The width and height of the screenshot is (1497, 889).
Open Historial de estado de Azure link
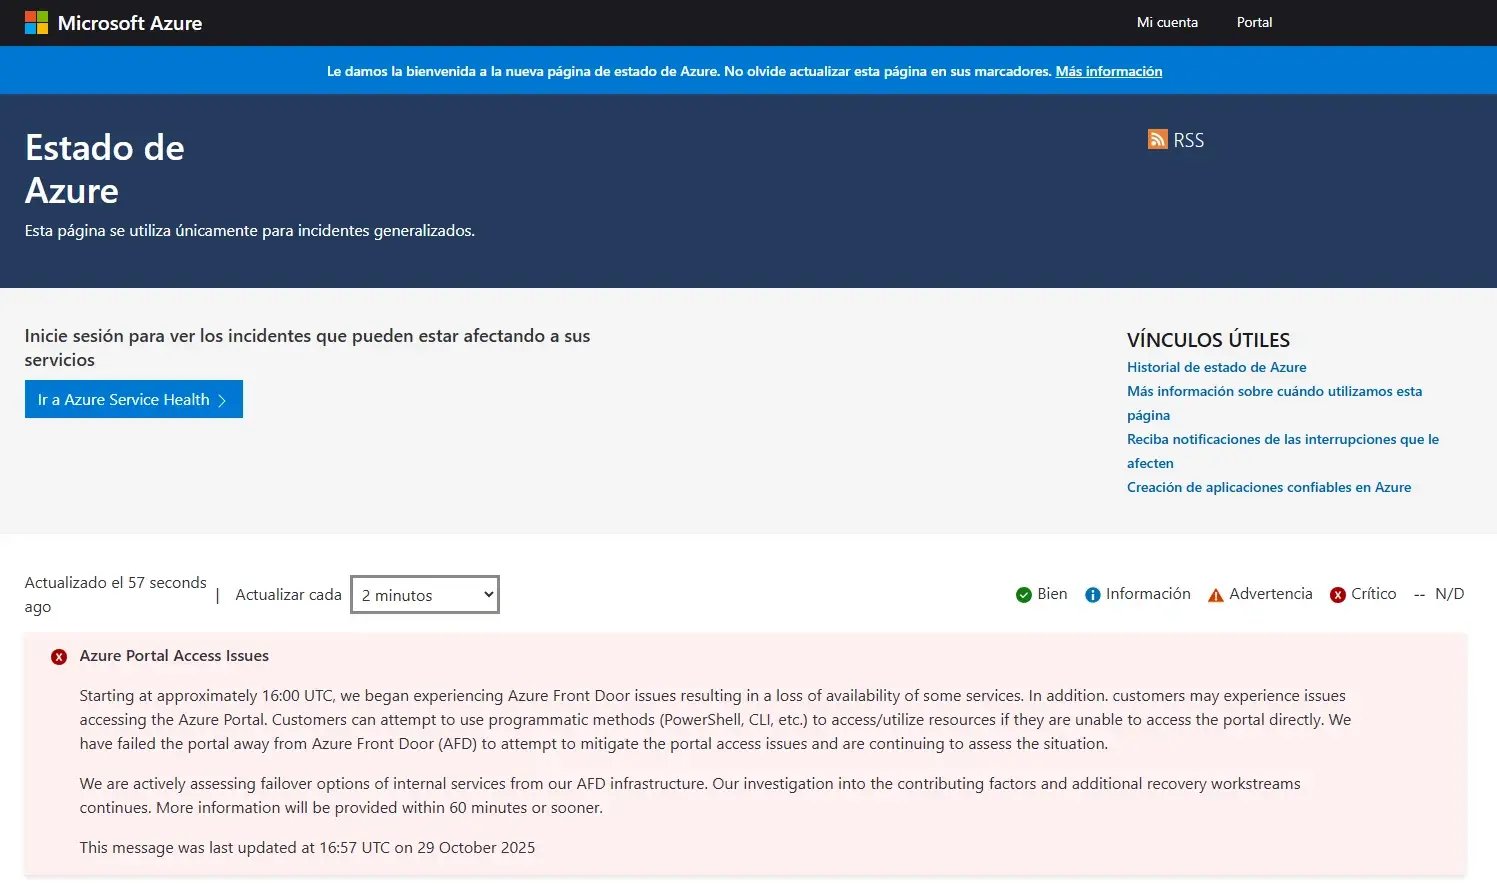(1216, 367)
